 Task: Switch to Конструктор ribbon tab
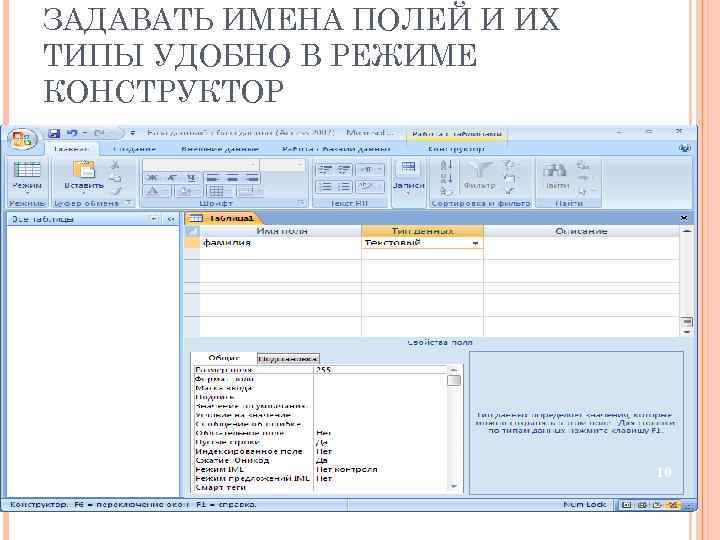[456, 149]
